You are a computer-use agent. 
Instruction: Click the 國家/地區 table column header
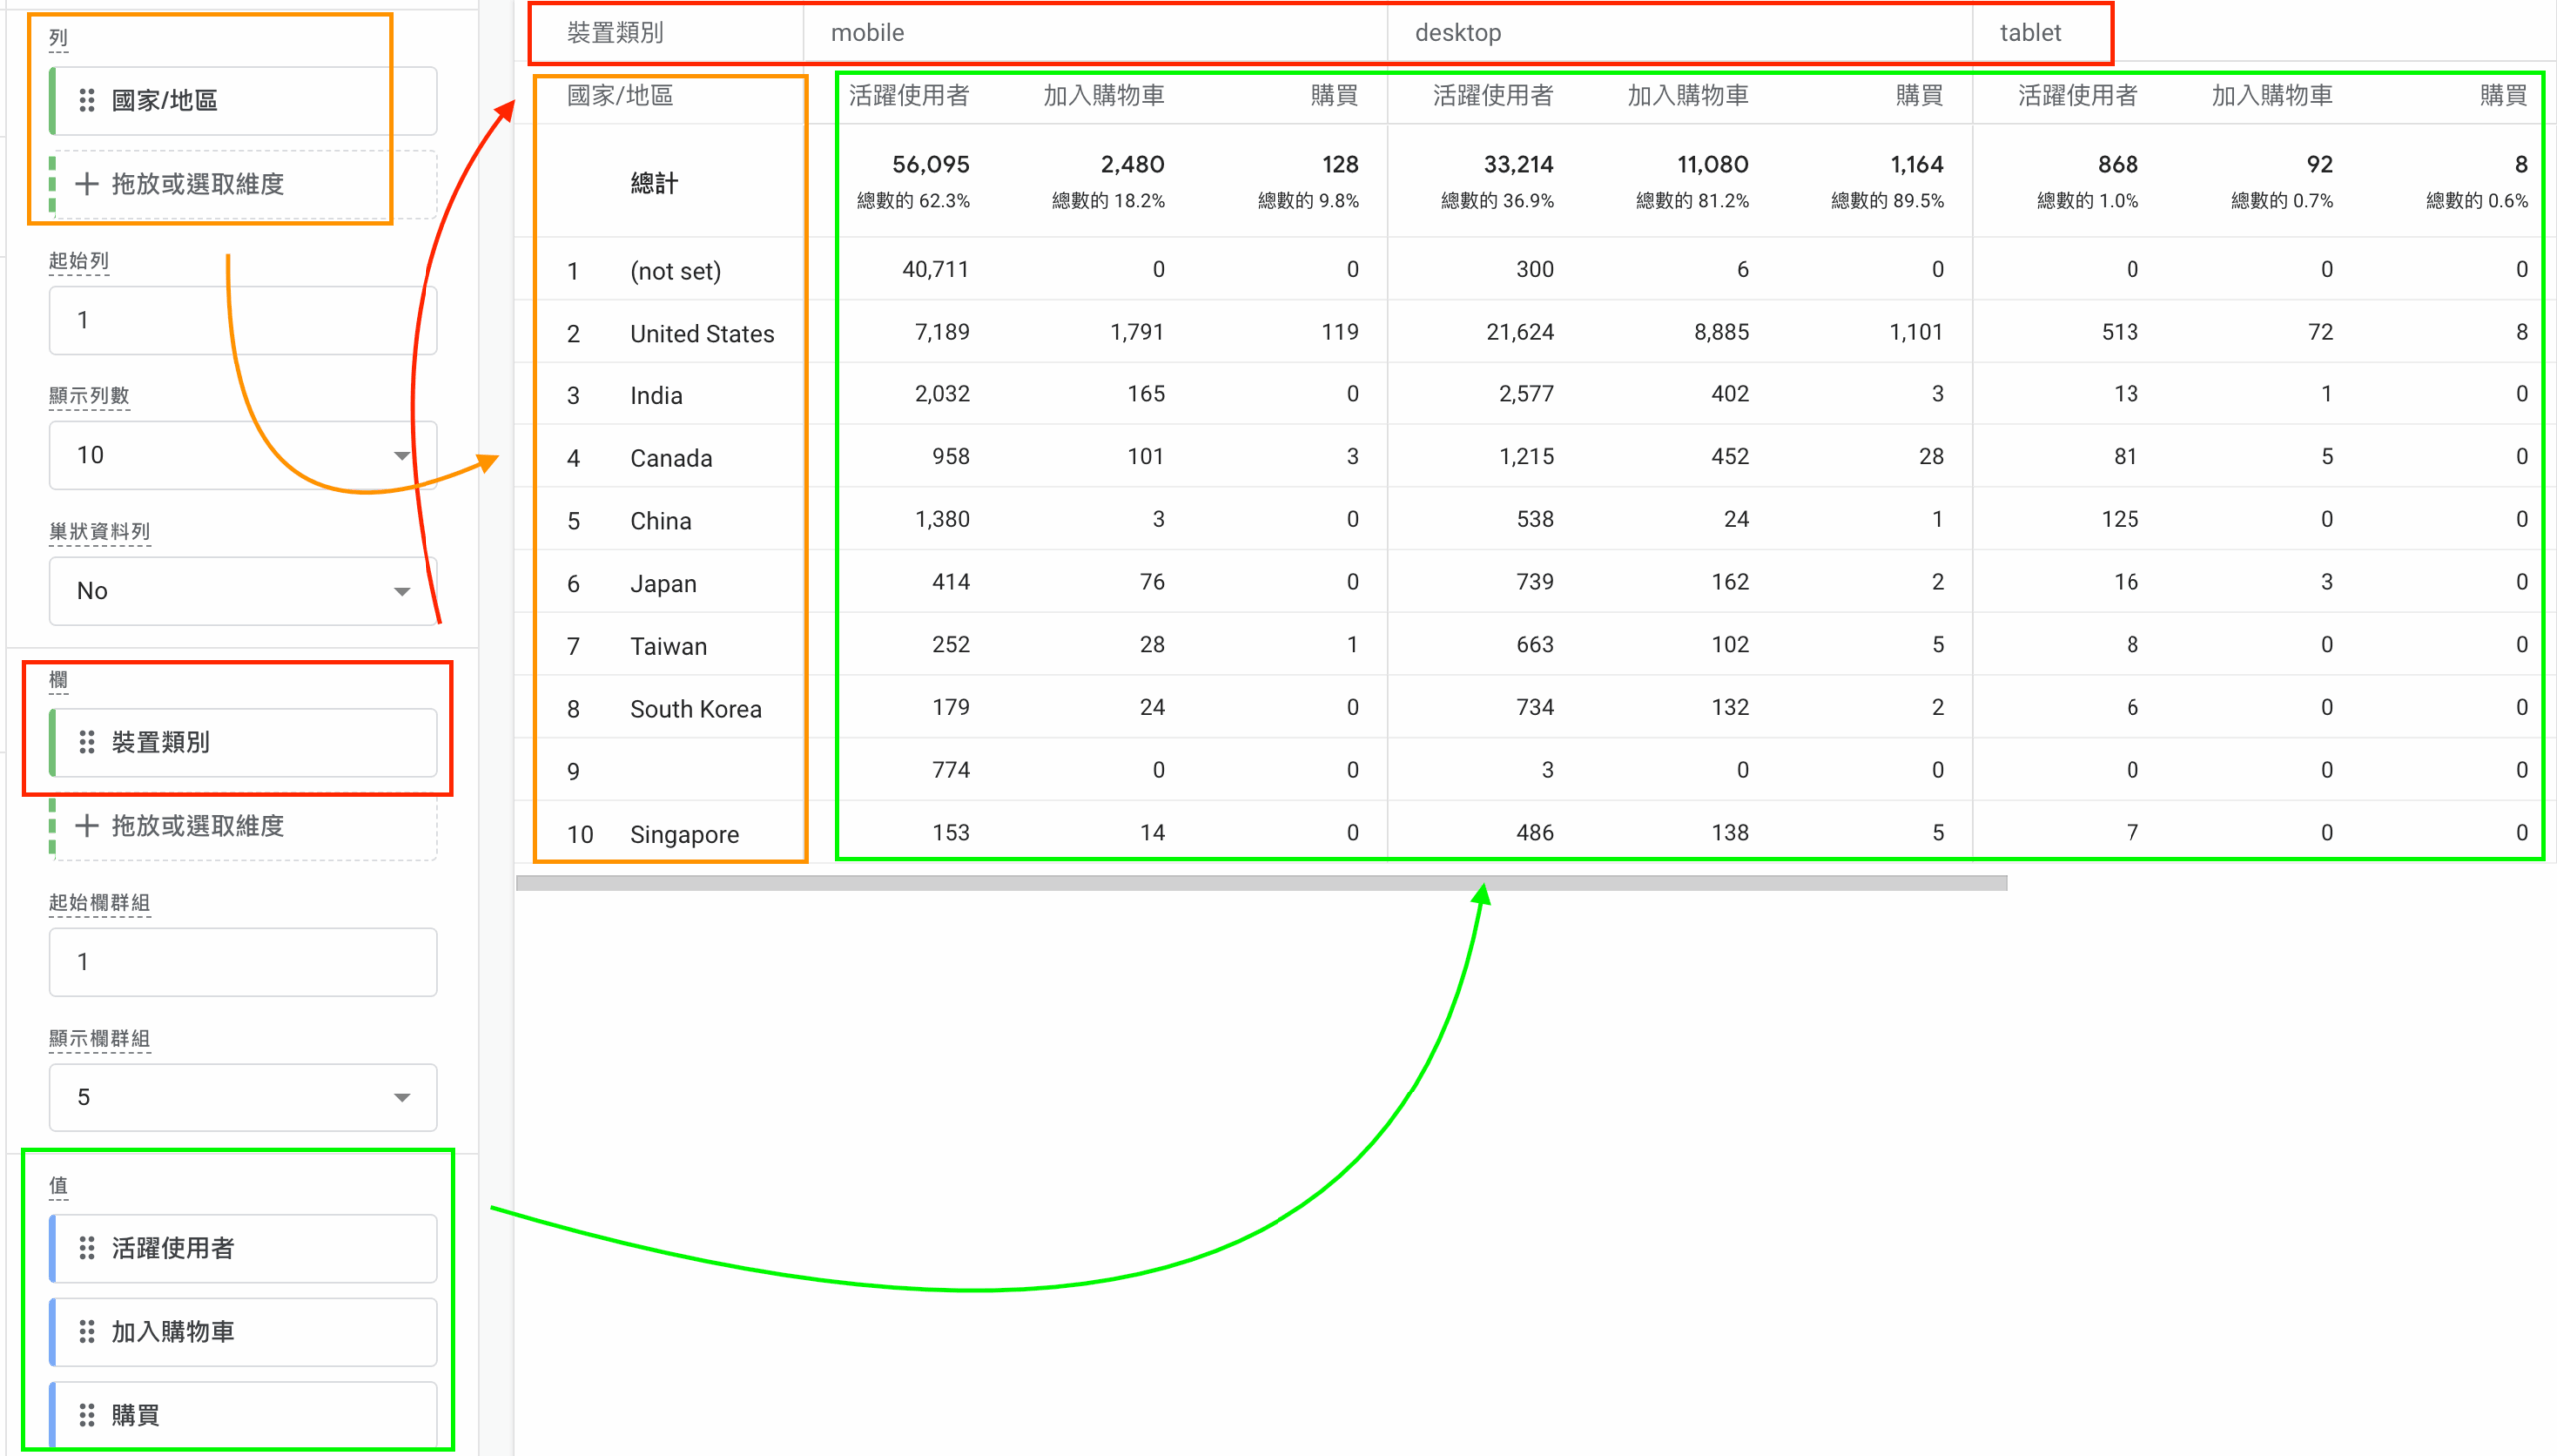[620, 95]
